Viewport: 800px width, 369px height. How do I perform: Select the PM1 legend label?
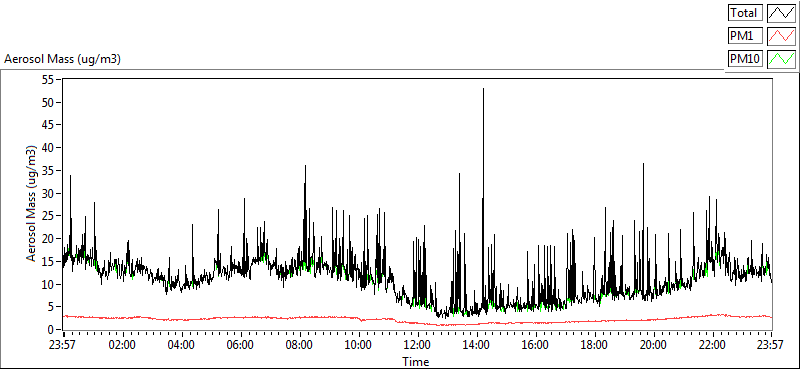(745, 36)
